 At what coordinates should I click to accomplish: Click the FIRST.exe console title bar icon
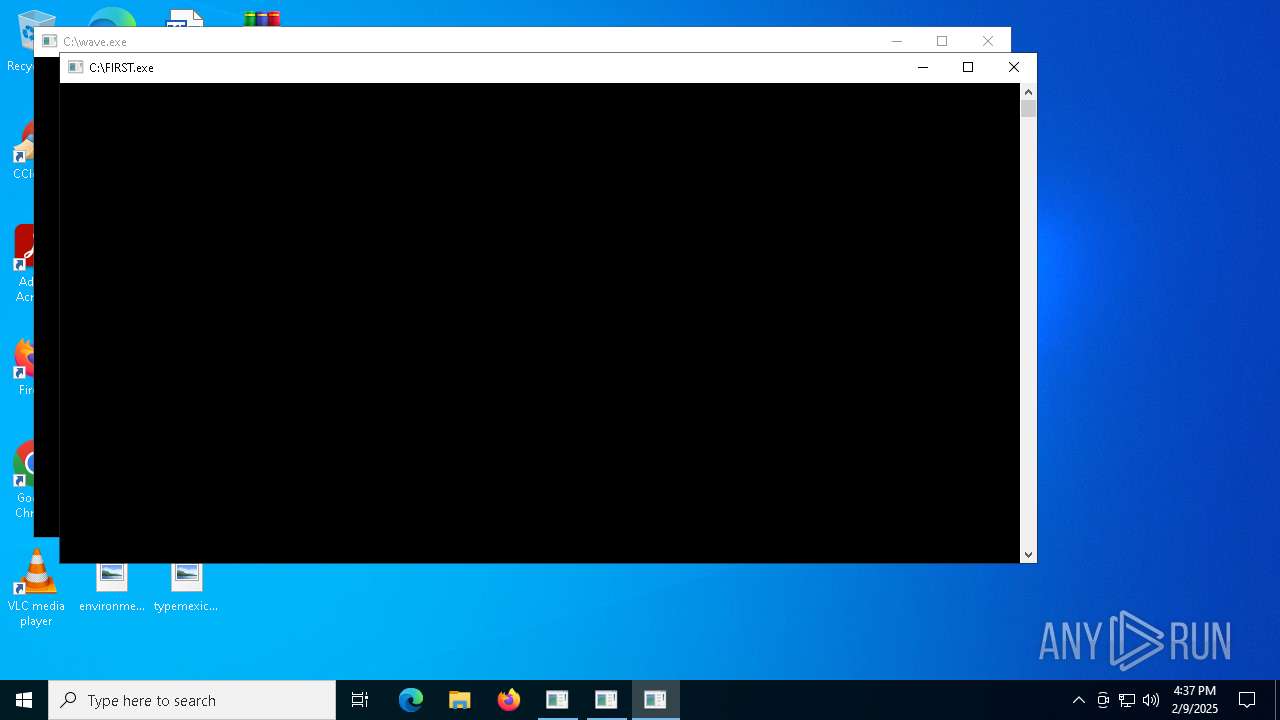click(x=75, y=68)
